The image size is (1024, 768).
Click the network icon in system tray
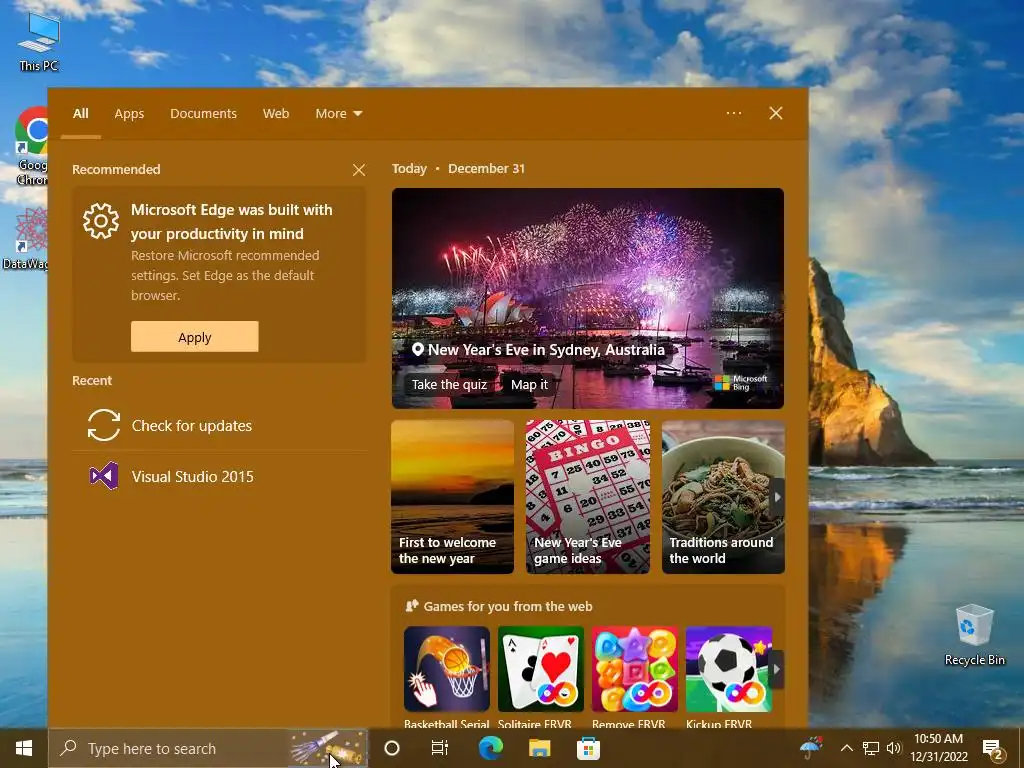point(871,748)
